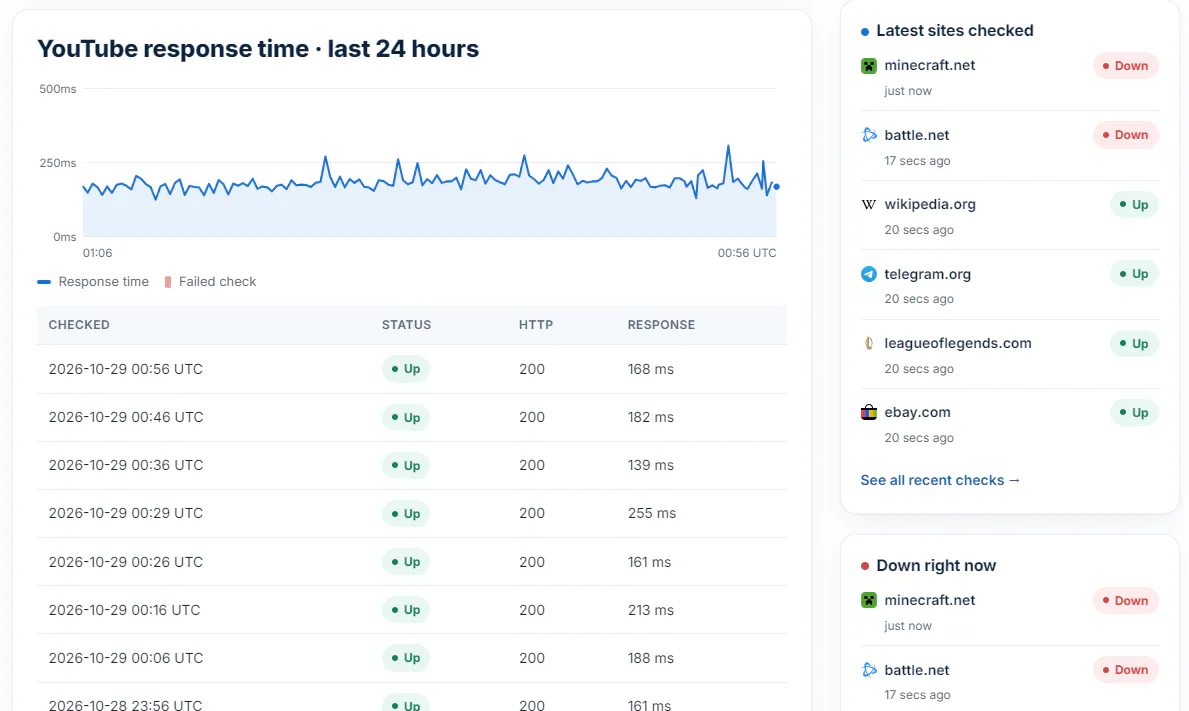Screen dimensions: 1189x711
Task: Click the STATUS column header
Action: 406,325
